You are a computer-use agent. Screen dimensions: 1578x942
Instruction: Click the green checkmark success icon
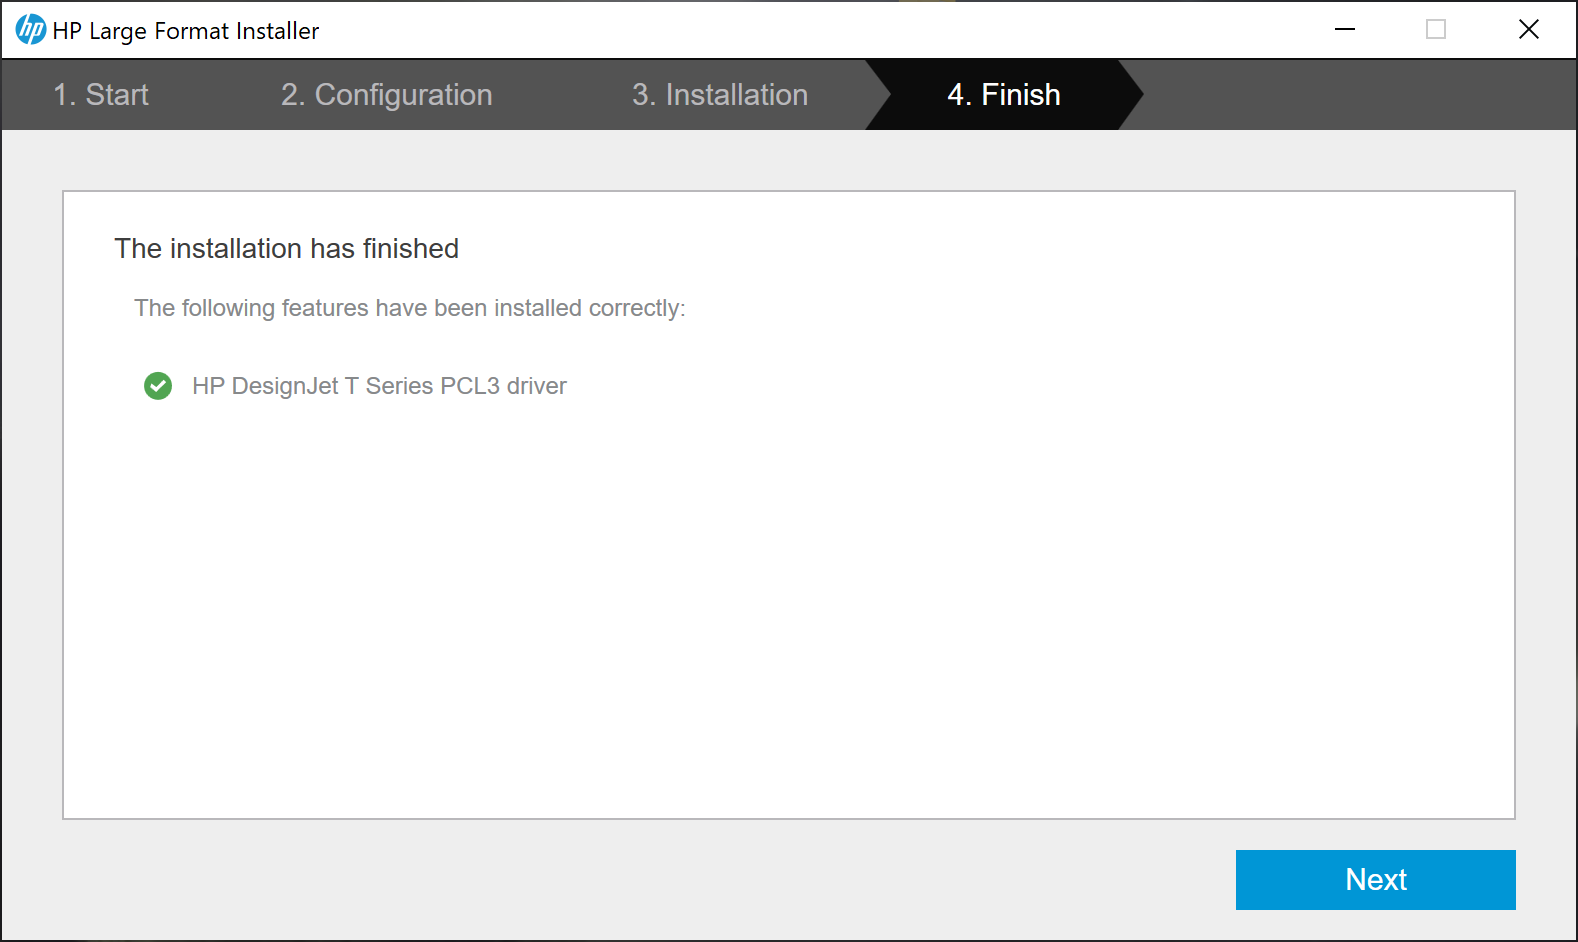click(158, 386)
